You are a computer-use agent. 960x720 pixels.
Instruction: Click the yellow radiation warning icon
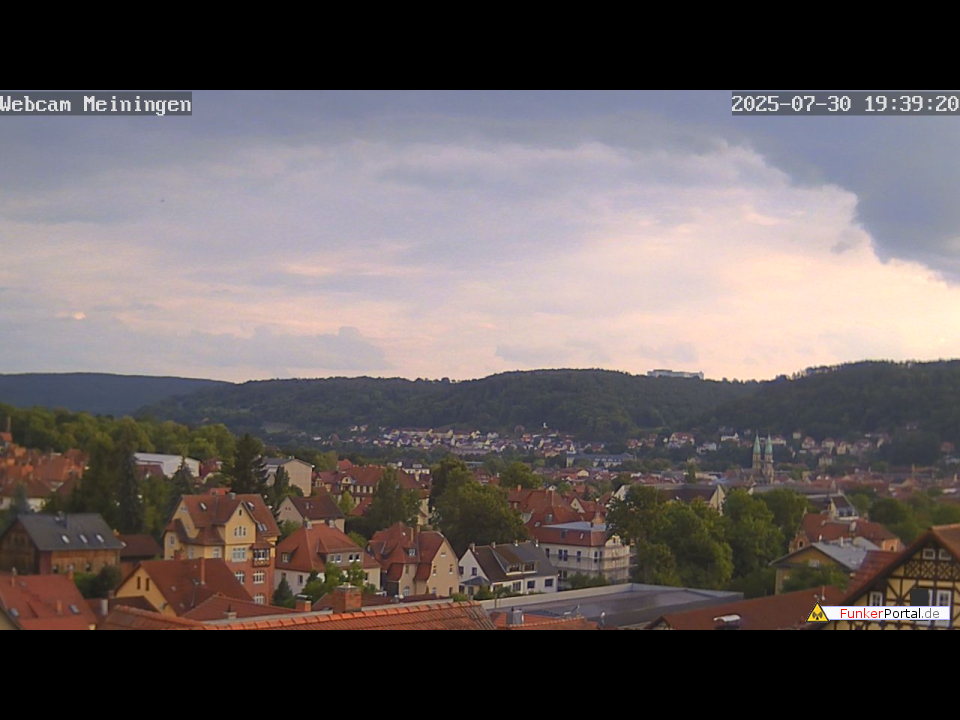coord(817,613)
